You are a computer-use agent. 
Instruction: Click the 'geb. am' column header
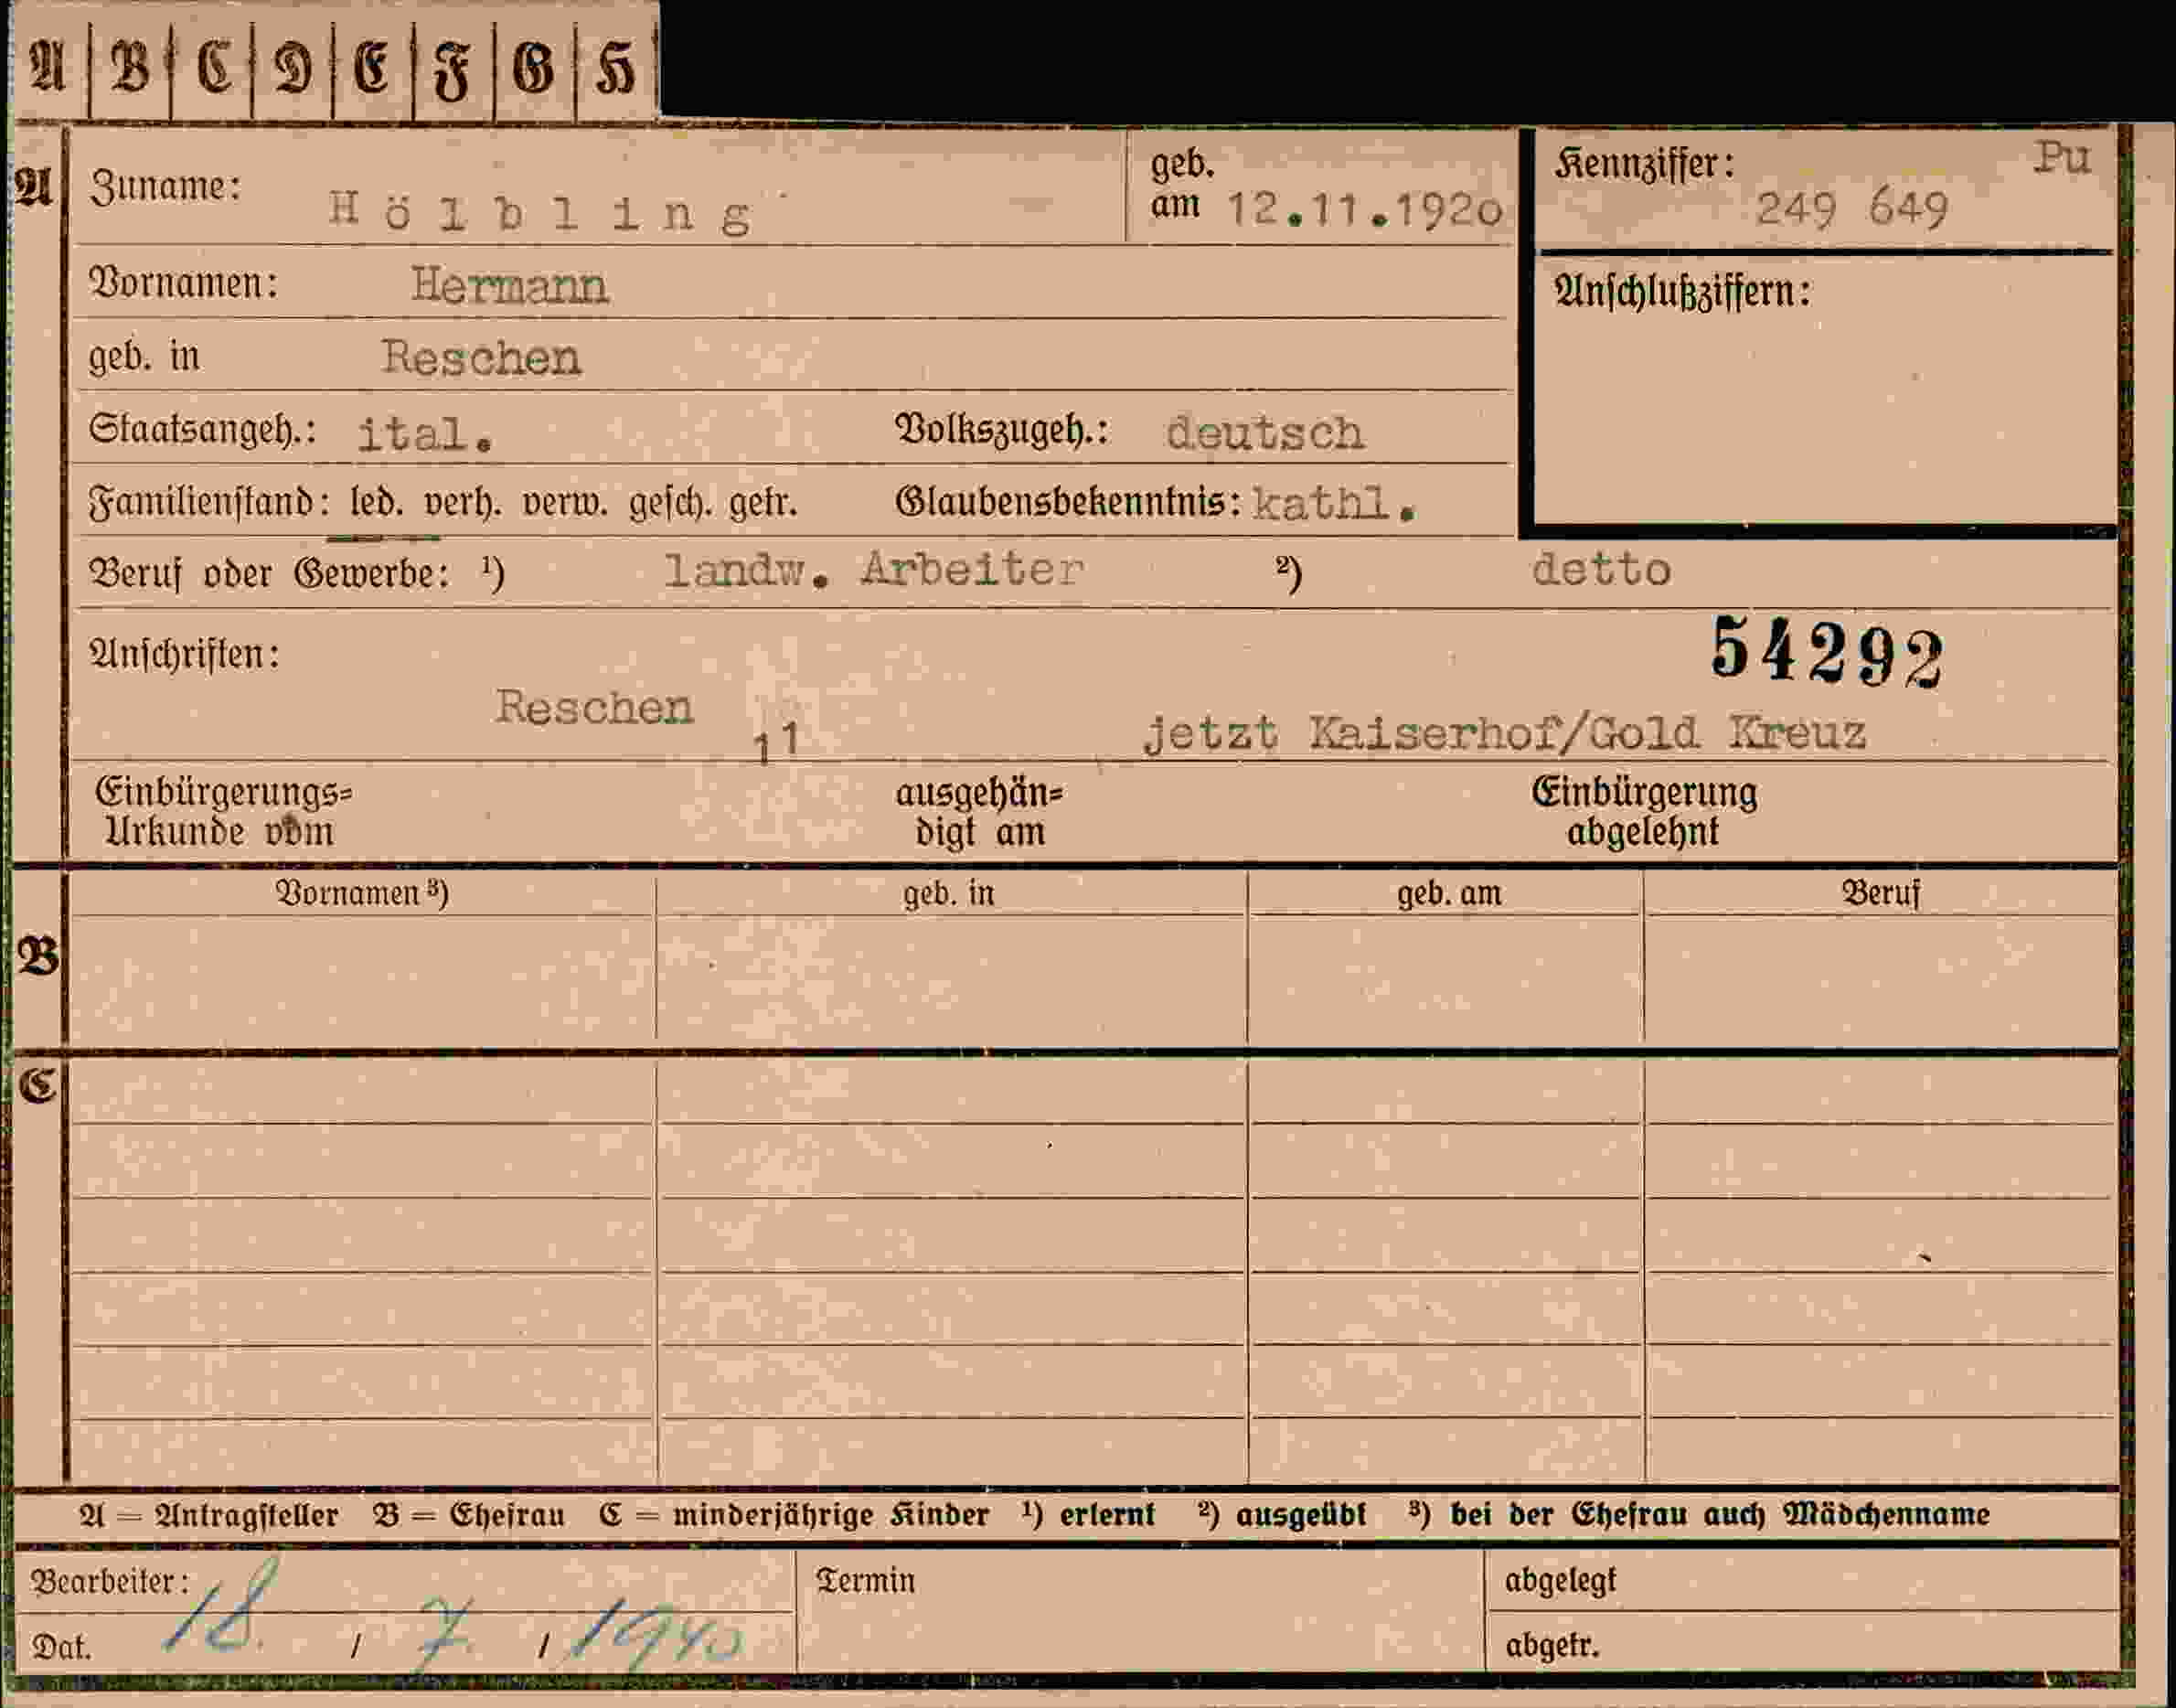pos(1449,893)
